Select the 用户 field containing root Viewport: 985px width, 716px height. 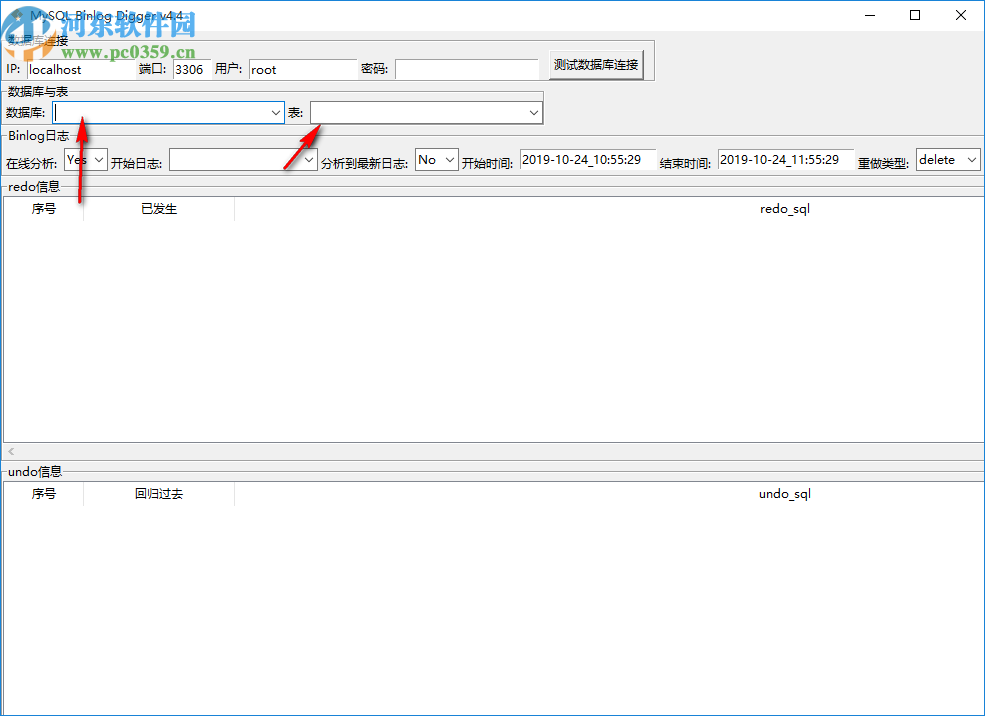click(x=300, y=69)
